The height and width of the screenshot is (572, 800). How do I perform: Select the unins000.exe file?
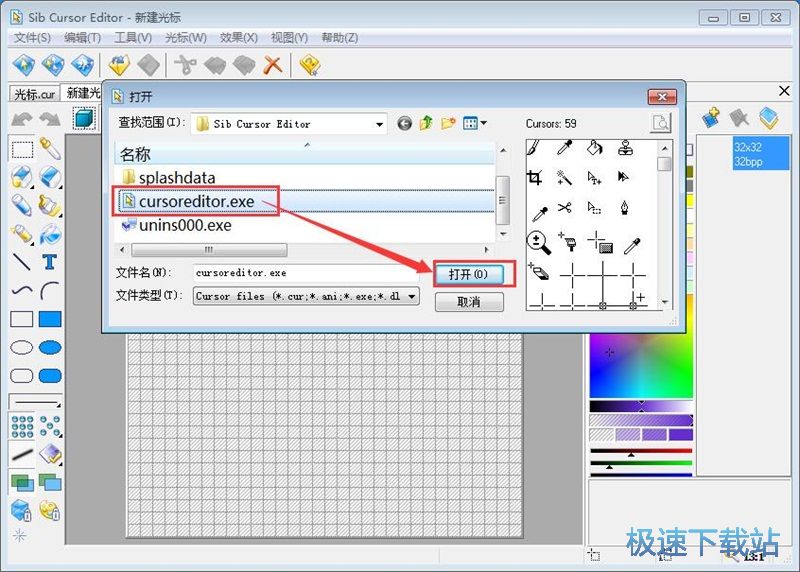tap(177, 225)
